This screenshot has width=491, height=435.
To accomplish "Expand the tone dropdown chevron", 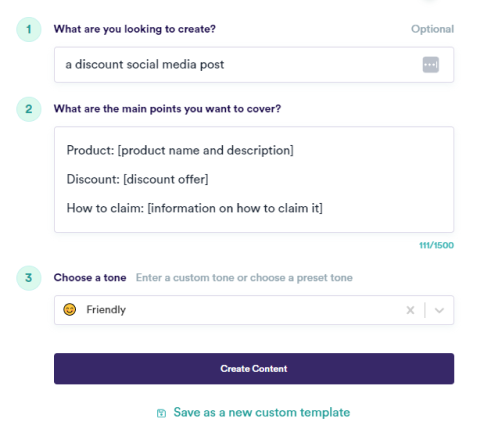I will (439, 310).
